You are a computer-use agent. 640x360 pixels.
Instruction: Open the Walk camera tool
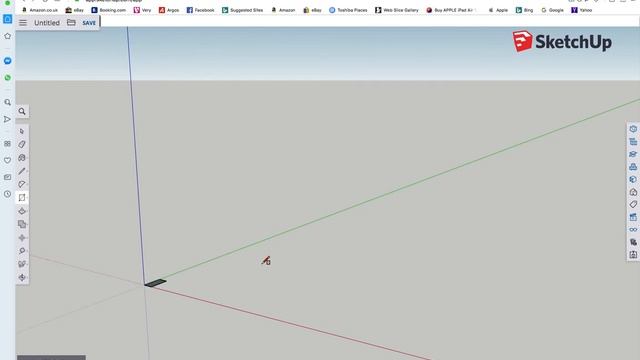22,264
